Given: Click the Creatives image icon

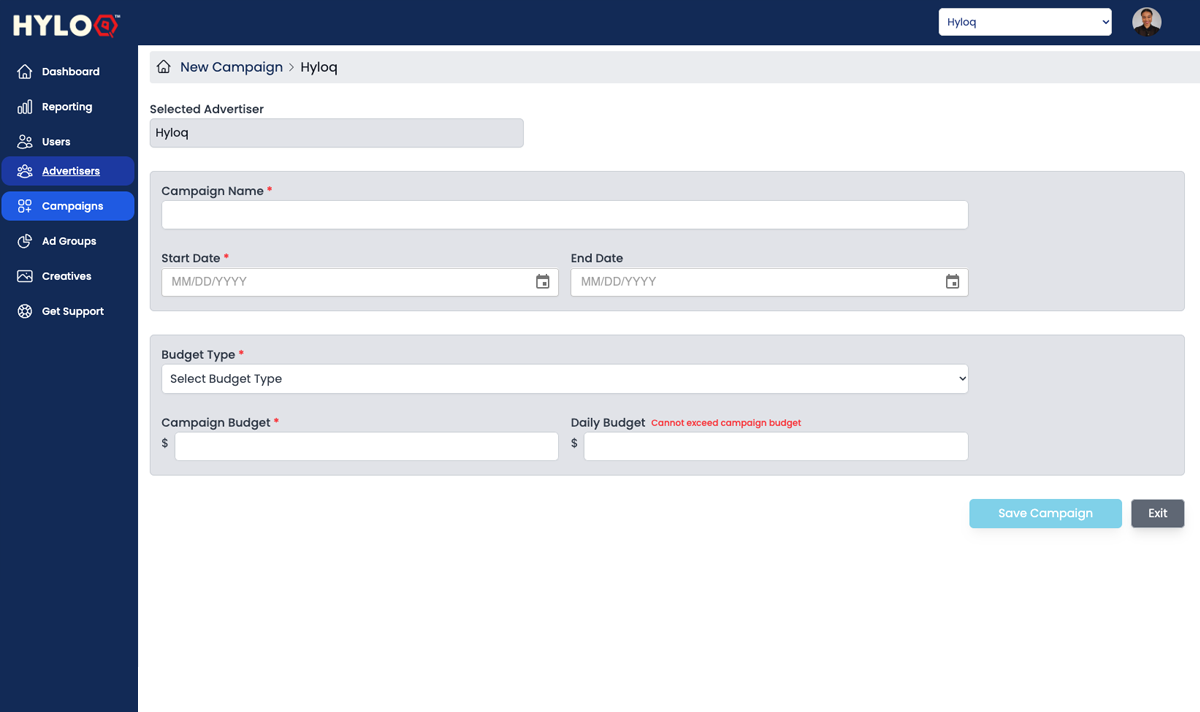Looking at the screenshot, I should click(25, 276).
